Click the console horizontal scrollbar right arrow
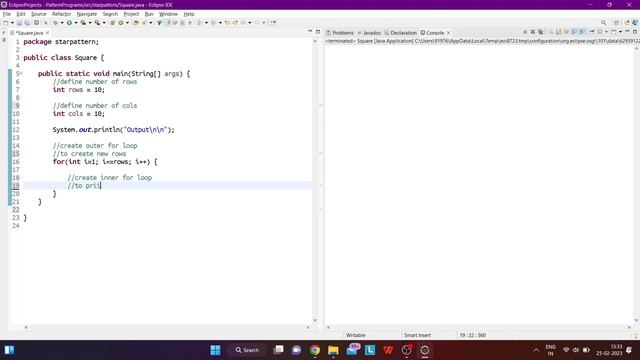This screenshot has width=640, height=360. [x=629, y=327]
